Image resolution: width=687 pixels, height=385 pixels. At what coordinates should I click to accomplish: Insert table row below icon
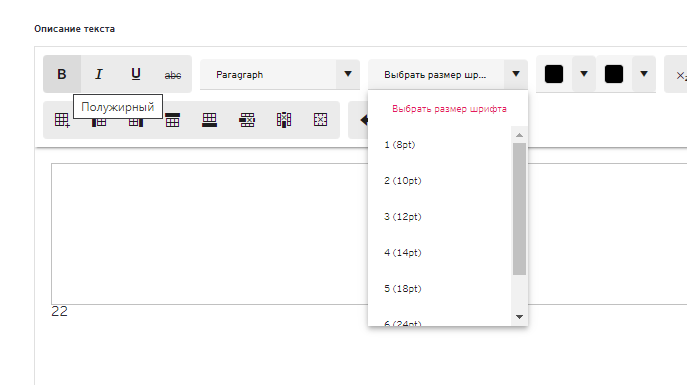209,120
